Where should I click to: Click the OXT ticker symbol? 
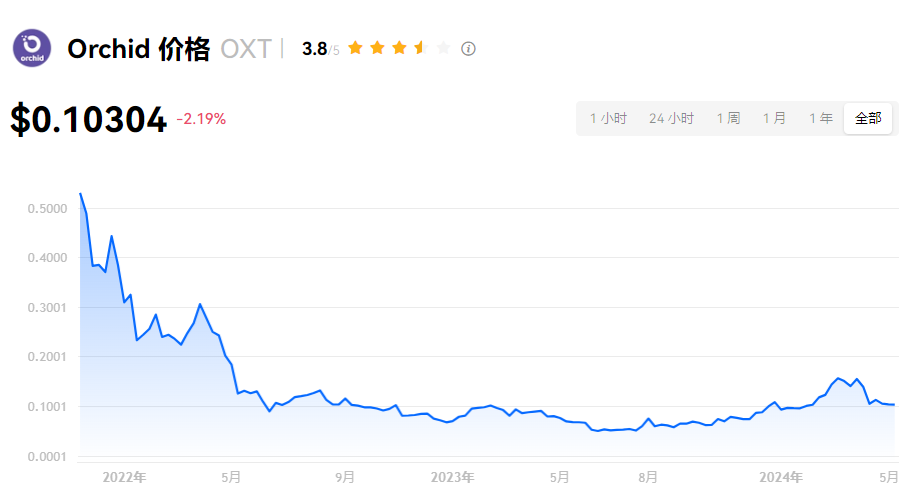click(x=245, y=49)
